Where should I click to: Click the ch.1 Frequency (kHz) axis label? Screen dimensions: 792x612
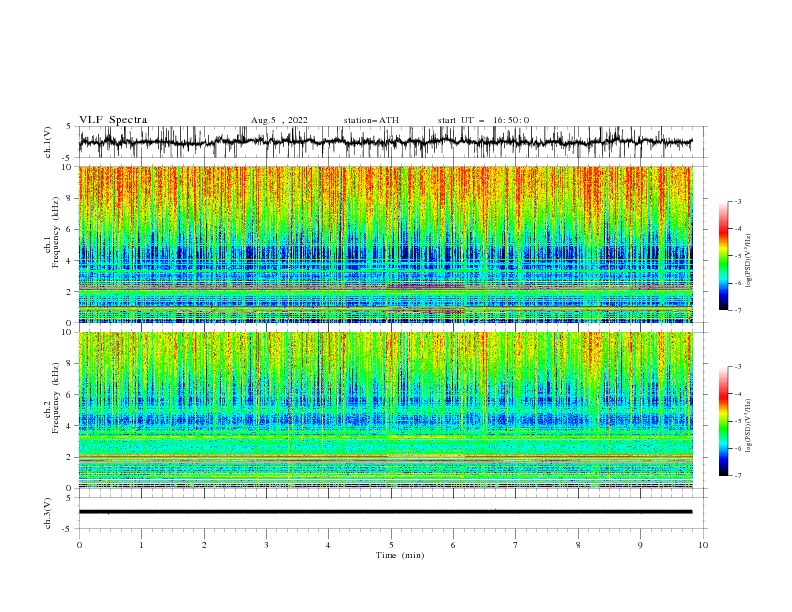click(52, 232)
